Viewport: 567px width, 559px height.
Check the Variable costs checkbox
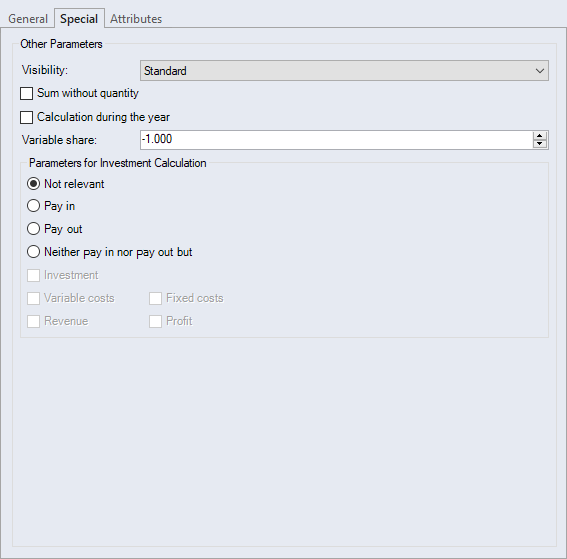(33, 299)
